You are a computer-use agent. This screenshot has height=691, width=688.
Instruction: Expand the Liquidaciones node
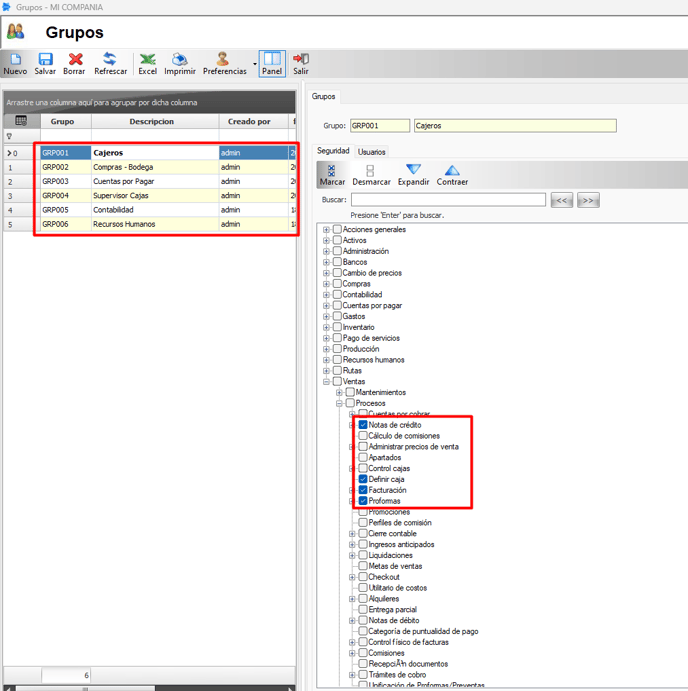(352, 555)
